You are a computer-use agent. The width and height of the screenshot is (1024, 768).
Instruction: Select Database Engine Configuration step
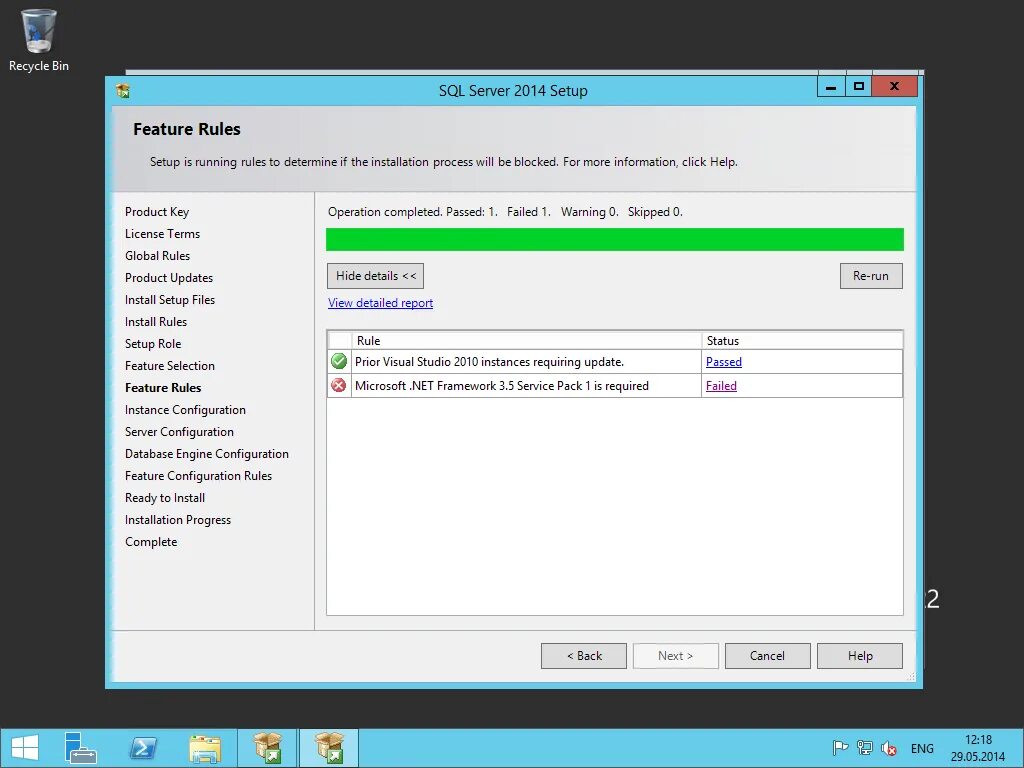207,454
